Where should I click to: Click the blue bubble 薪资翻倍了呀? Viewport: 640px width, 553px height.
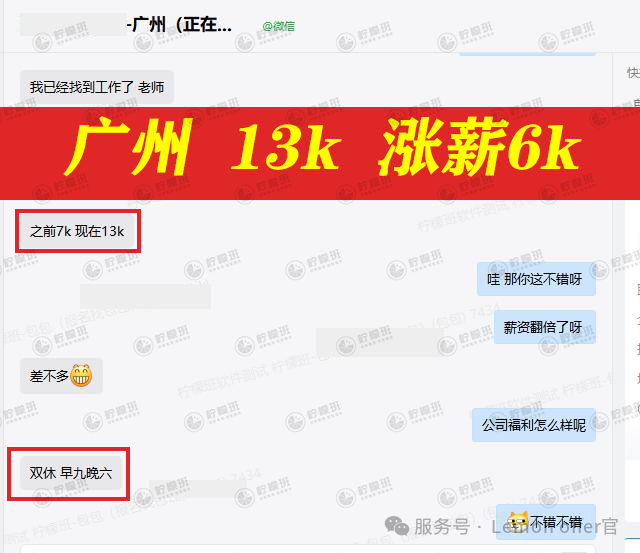point(544,327)
